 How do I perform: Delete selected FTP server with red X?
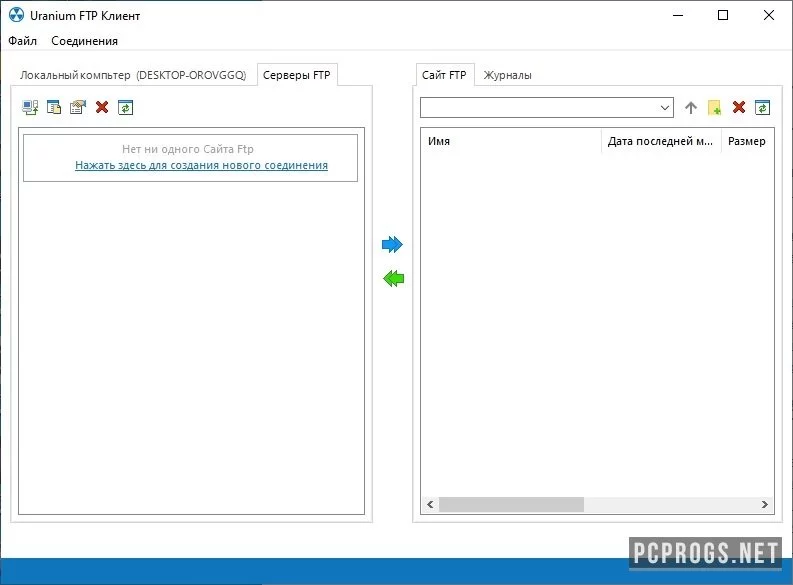tap(102, 107)
